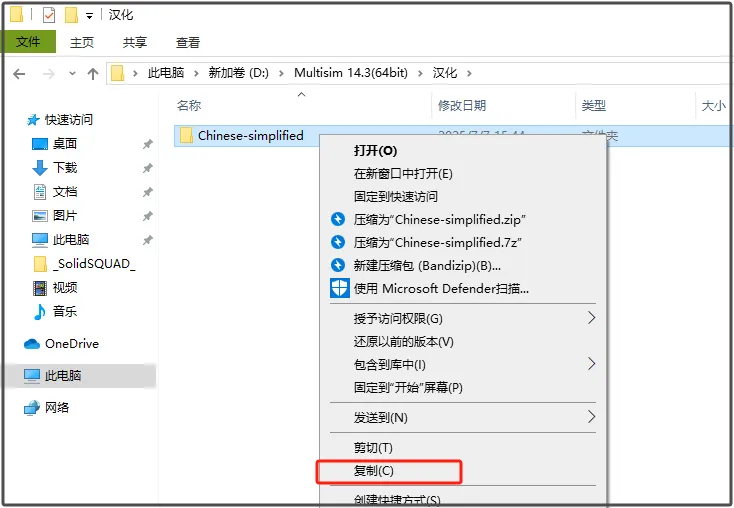Expand chevron after 新加卷 (D:) breadcrumb
Screen dimensions: 734x508
click(x=281, y=73)
